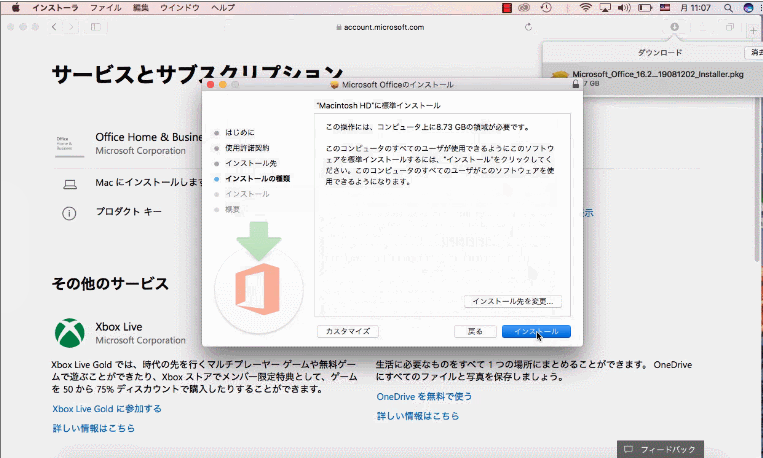
Task: Select the Microsoft_Office installer pkg download
Action: (652, 78)
